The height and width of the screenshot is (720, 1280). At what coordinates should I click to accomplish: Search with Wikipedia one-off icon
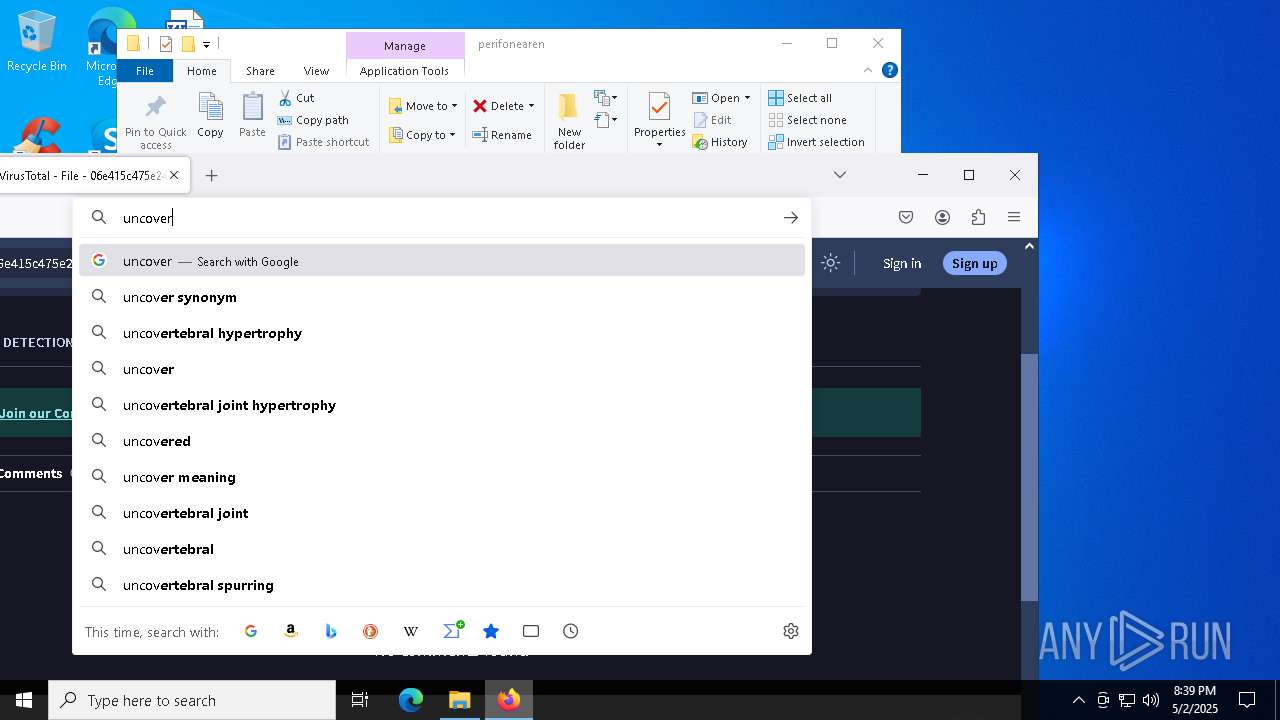[x=411, y=631]
